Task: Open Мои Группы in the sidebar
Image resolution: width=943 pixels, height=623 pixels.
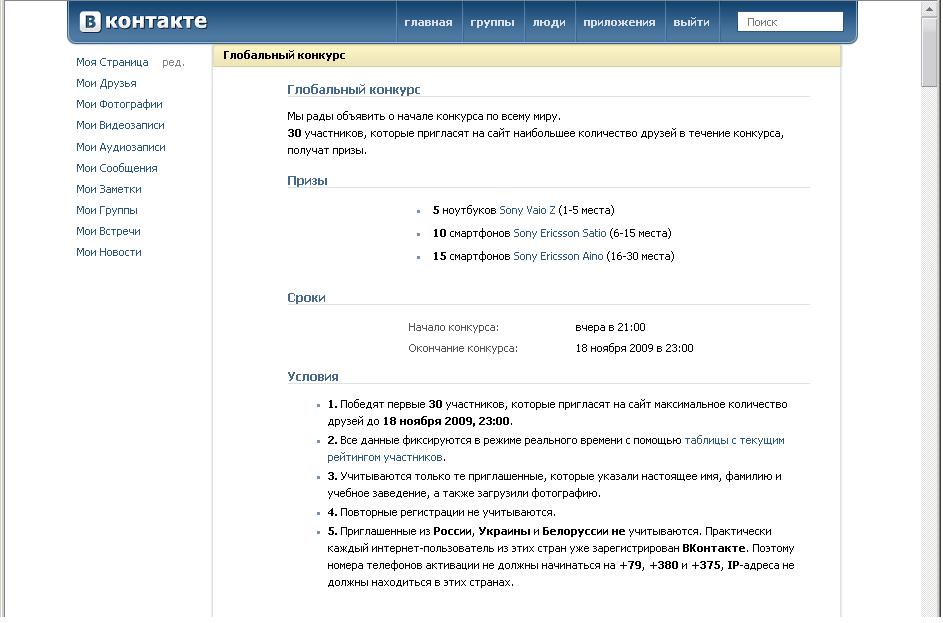Action: click(x=107, y=210)
